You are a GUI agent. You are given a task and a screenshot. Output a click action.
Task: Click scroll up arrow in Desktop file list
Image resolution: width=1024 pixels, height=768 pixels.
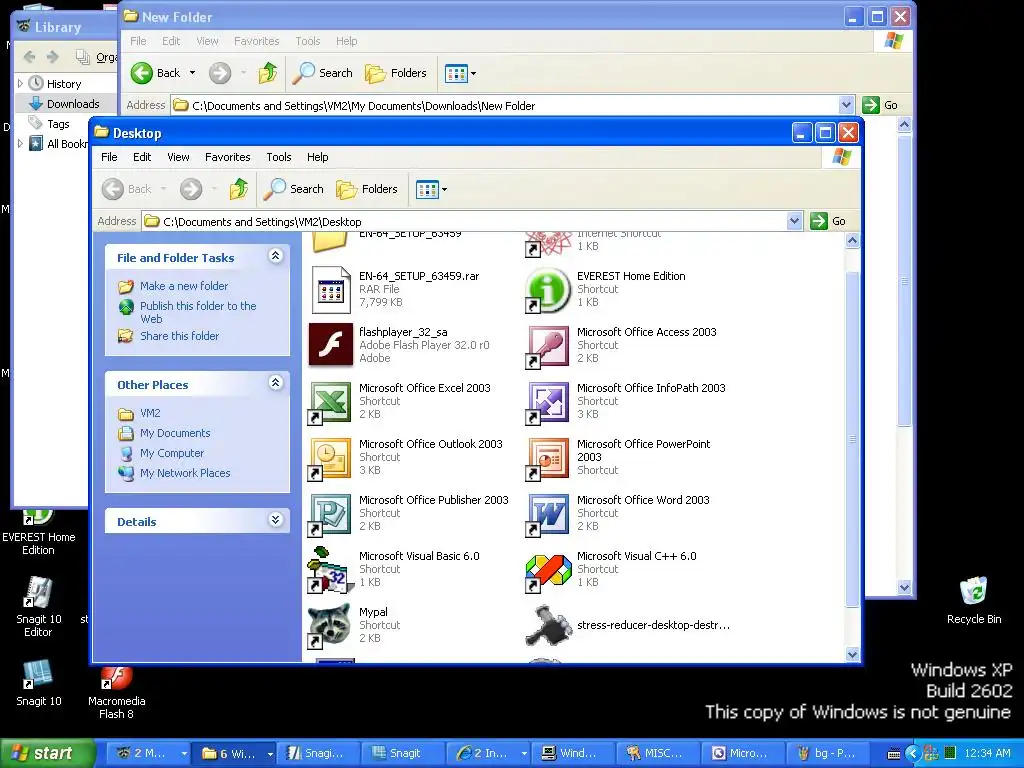point(852,240)
